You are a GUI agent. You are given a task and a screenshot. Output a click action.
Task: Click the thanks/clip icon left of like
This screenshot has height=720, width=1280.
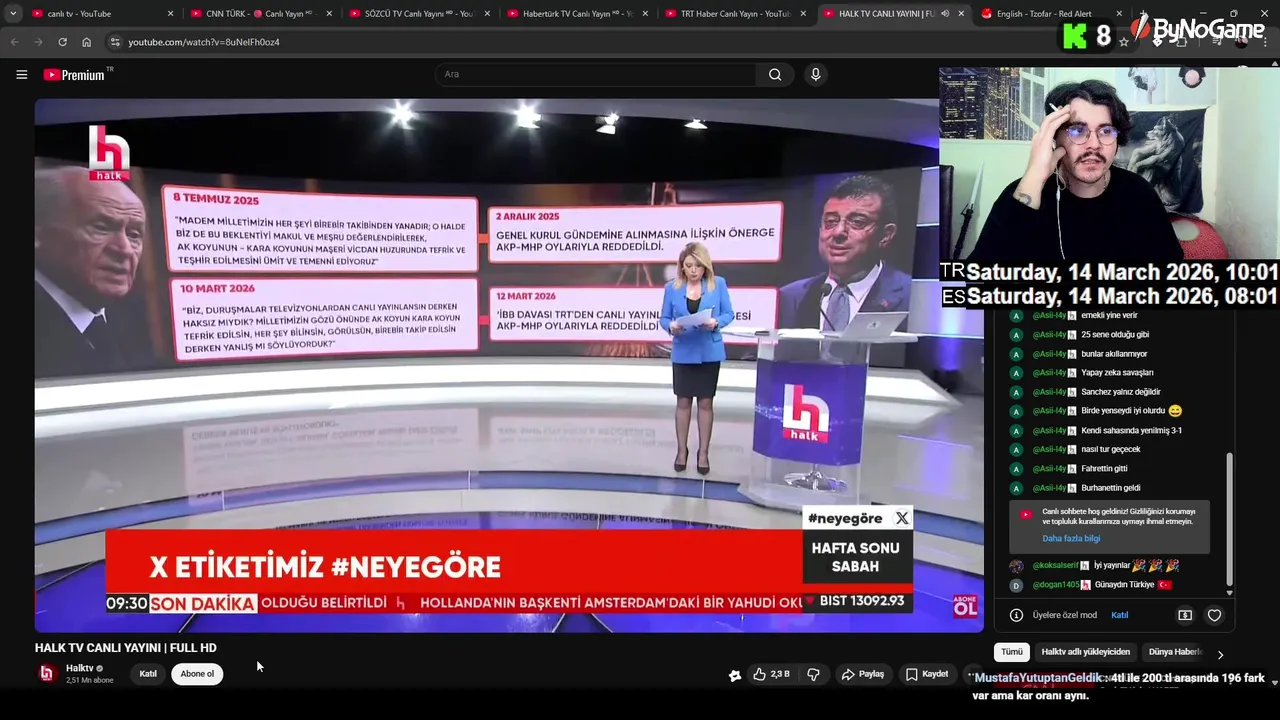(735, 675)
